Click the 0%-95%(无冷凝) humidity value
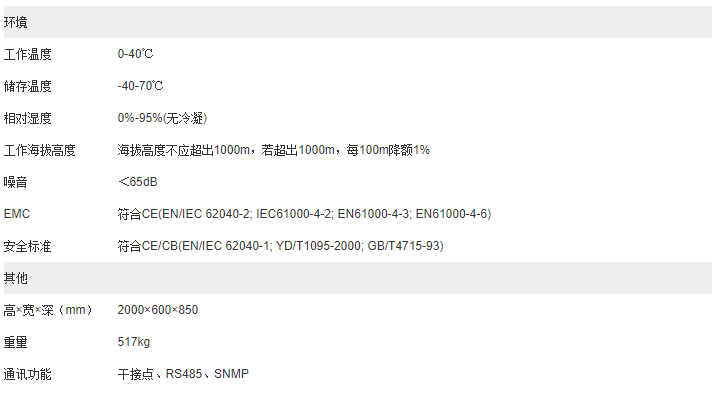 point(162,118)
